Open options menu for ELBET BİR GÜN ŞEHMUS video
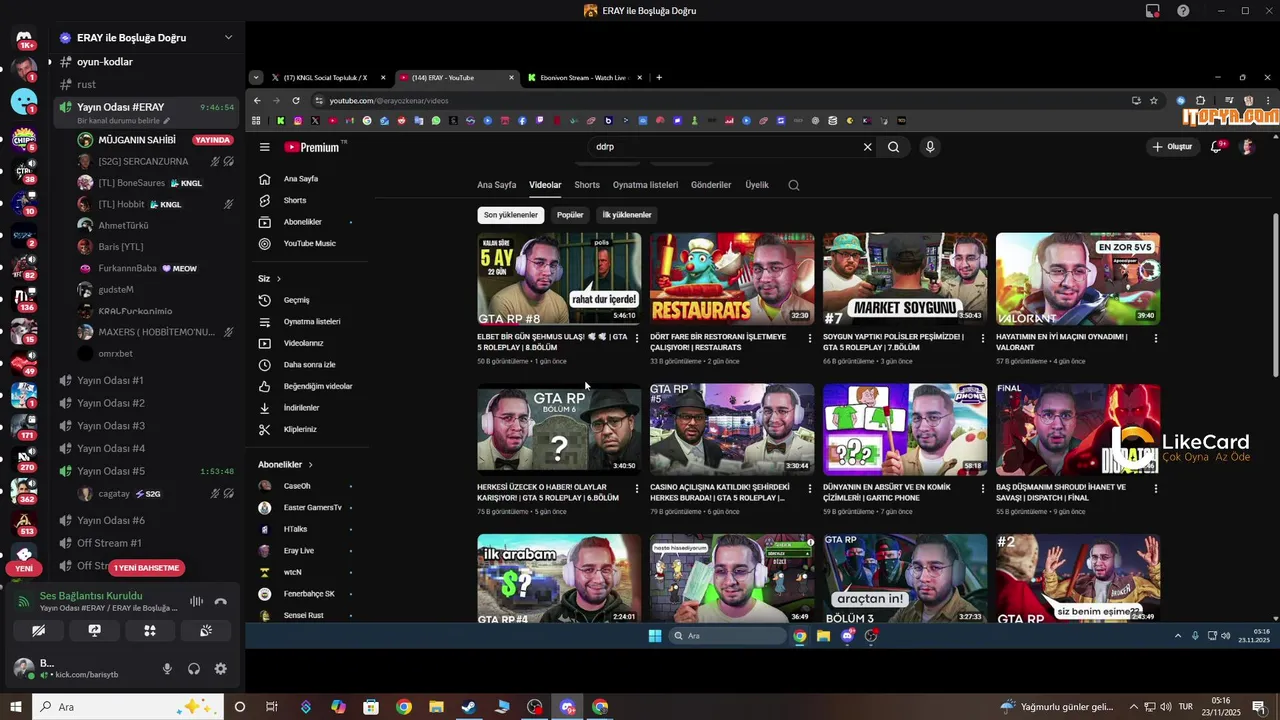Screen dimensions: 1280x720 [637, 338]
